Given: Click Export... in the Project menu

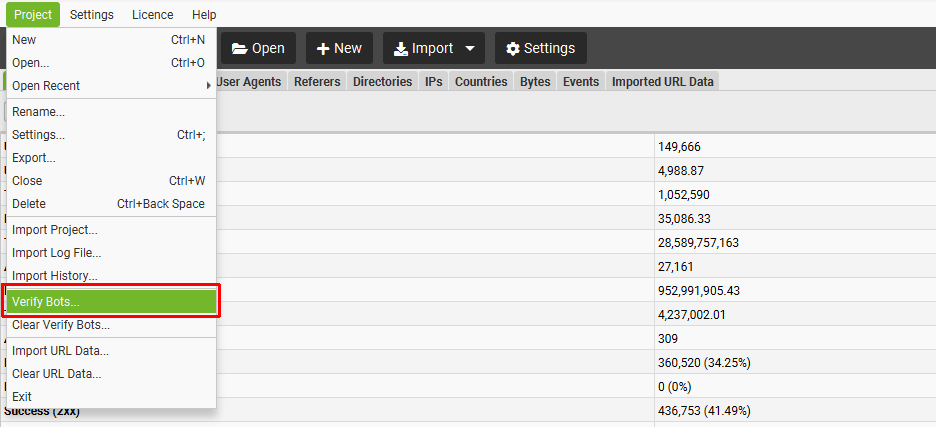Looking at the screenshot, I should (x=110, y=158).
